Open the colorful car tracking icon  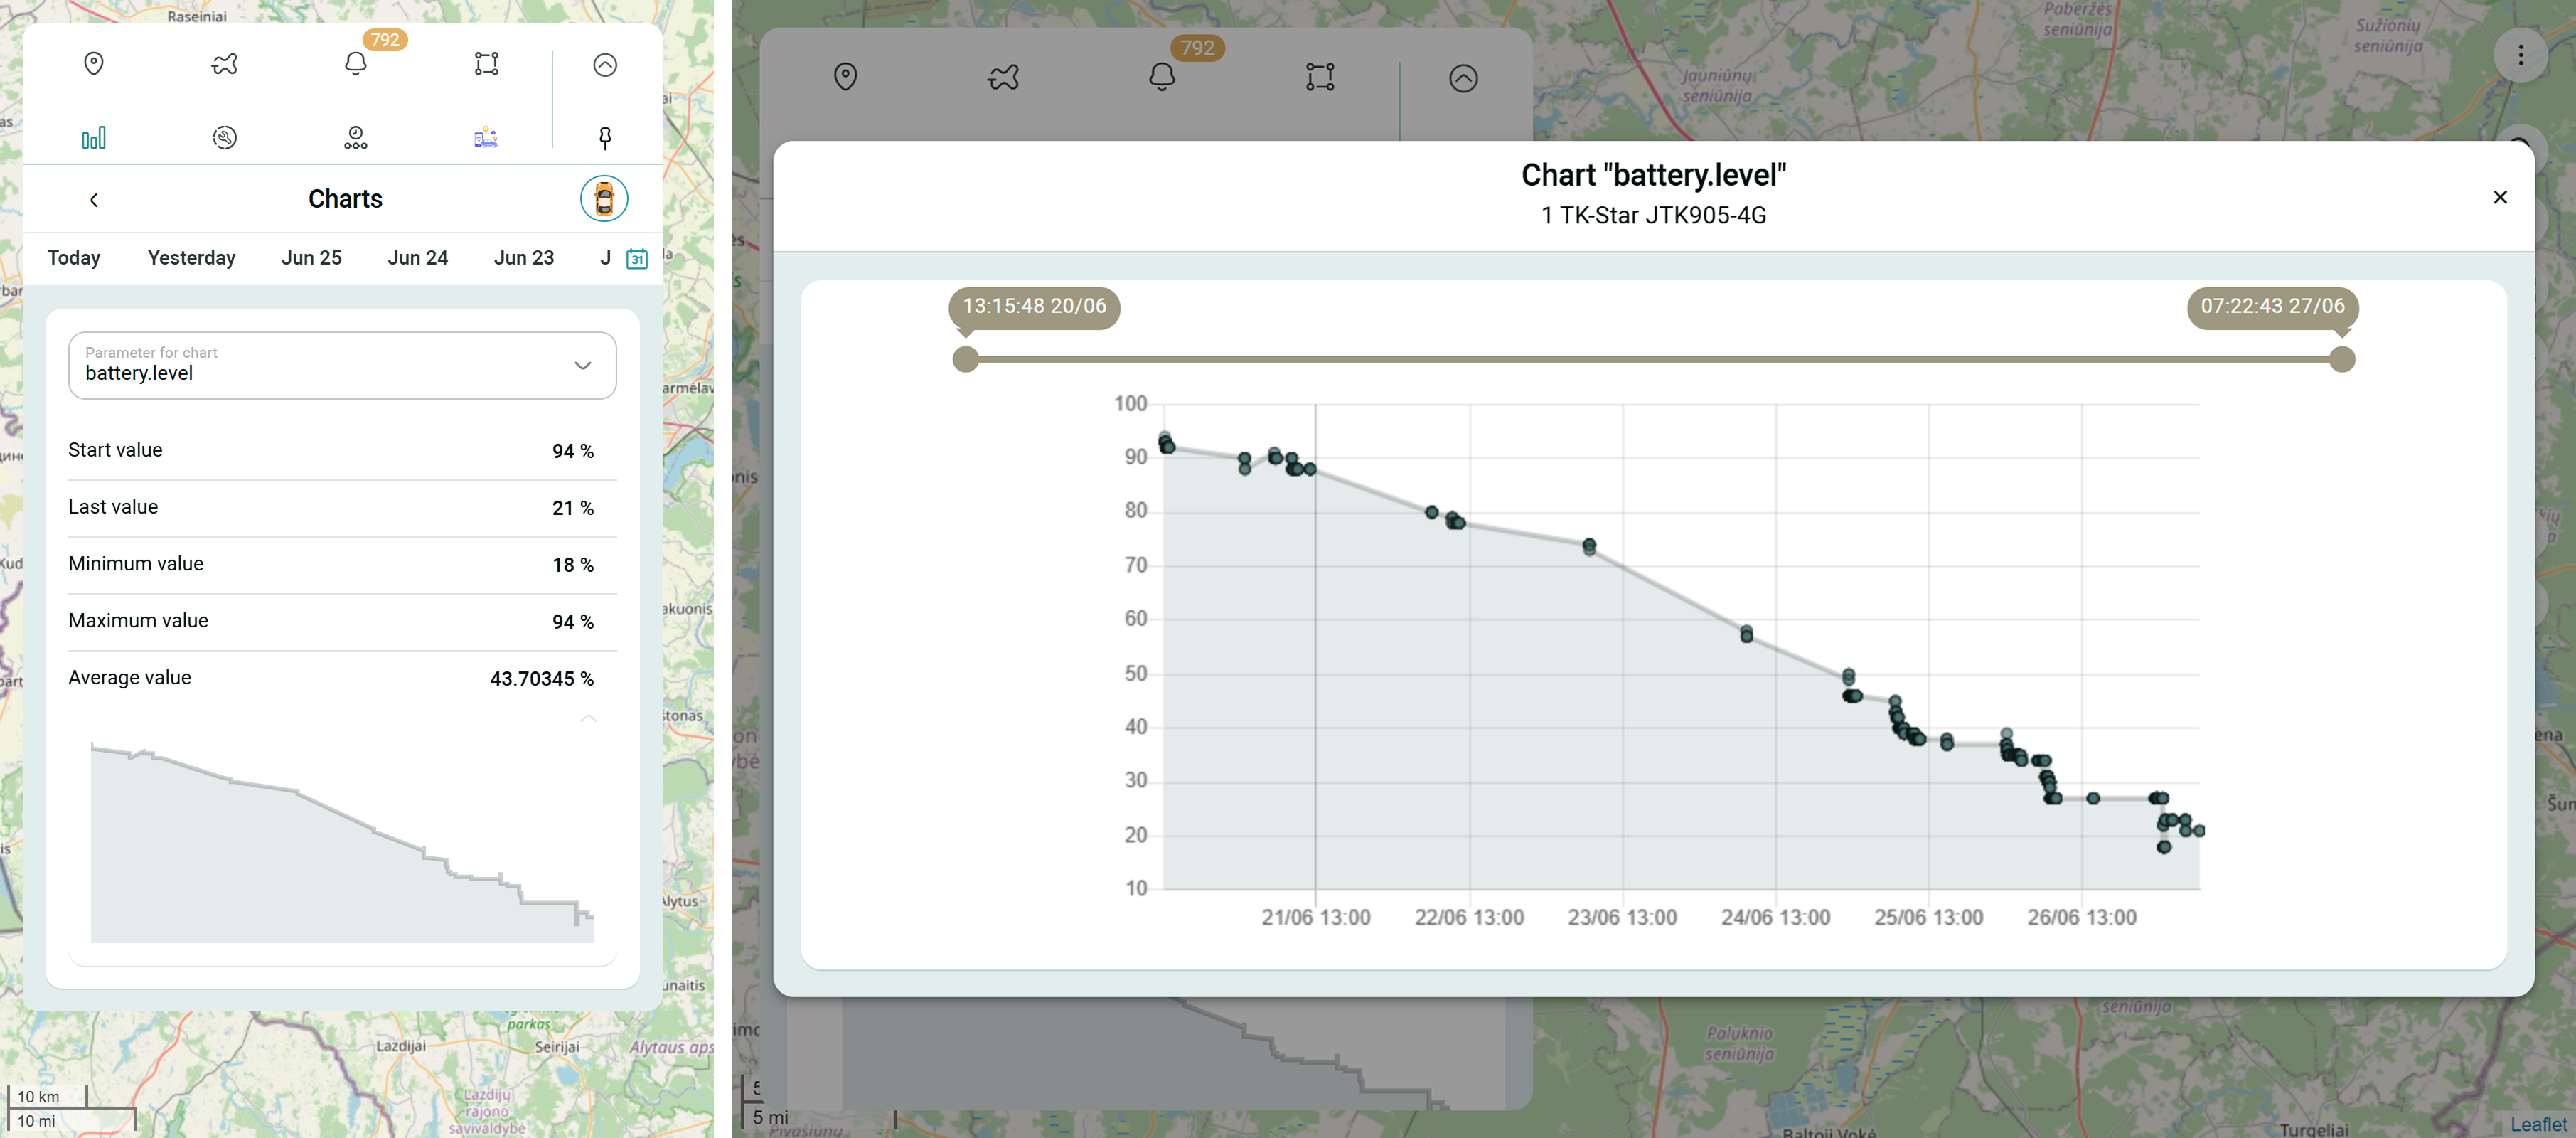pos(486,138)
